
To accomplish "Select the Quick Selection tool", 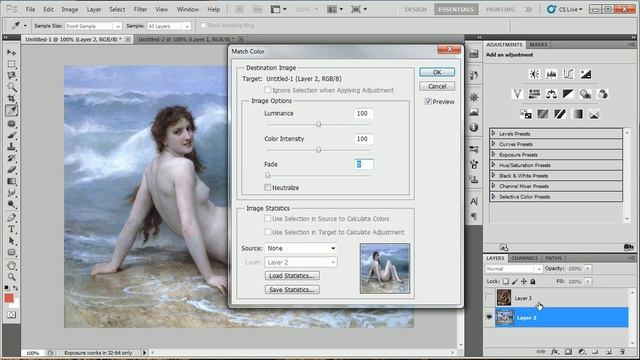I will pos(11,87).
